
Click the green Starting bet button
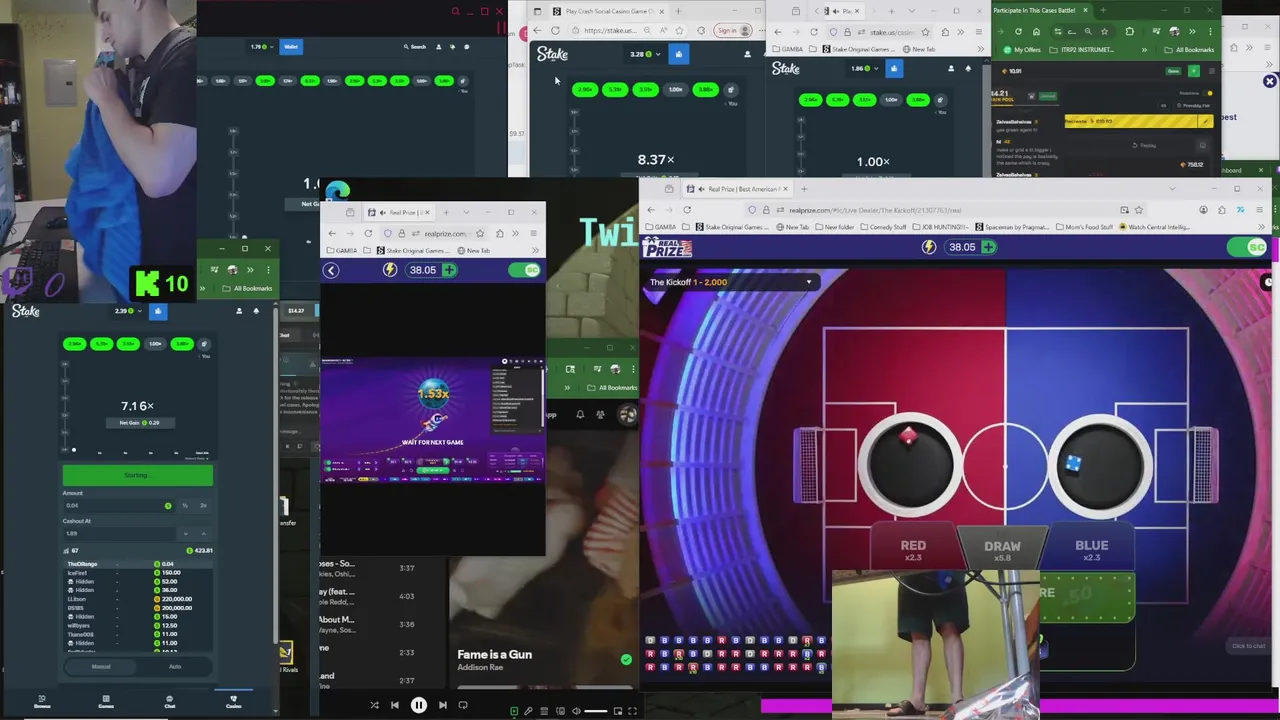tap(137, 475)
